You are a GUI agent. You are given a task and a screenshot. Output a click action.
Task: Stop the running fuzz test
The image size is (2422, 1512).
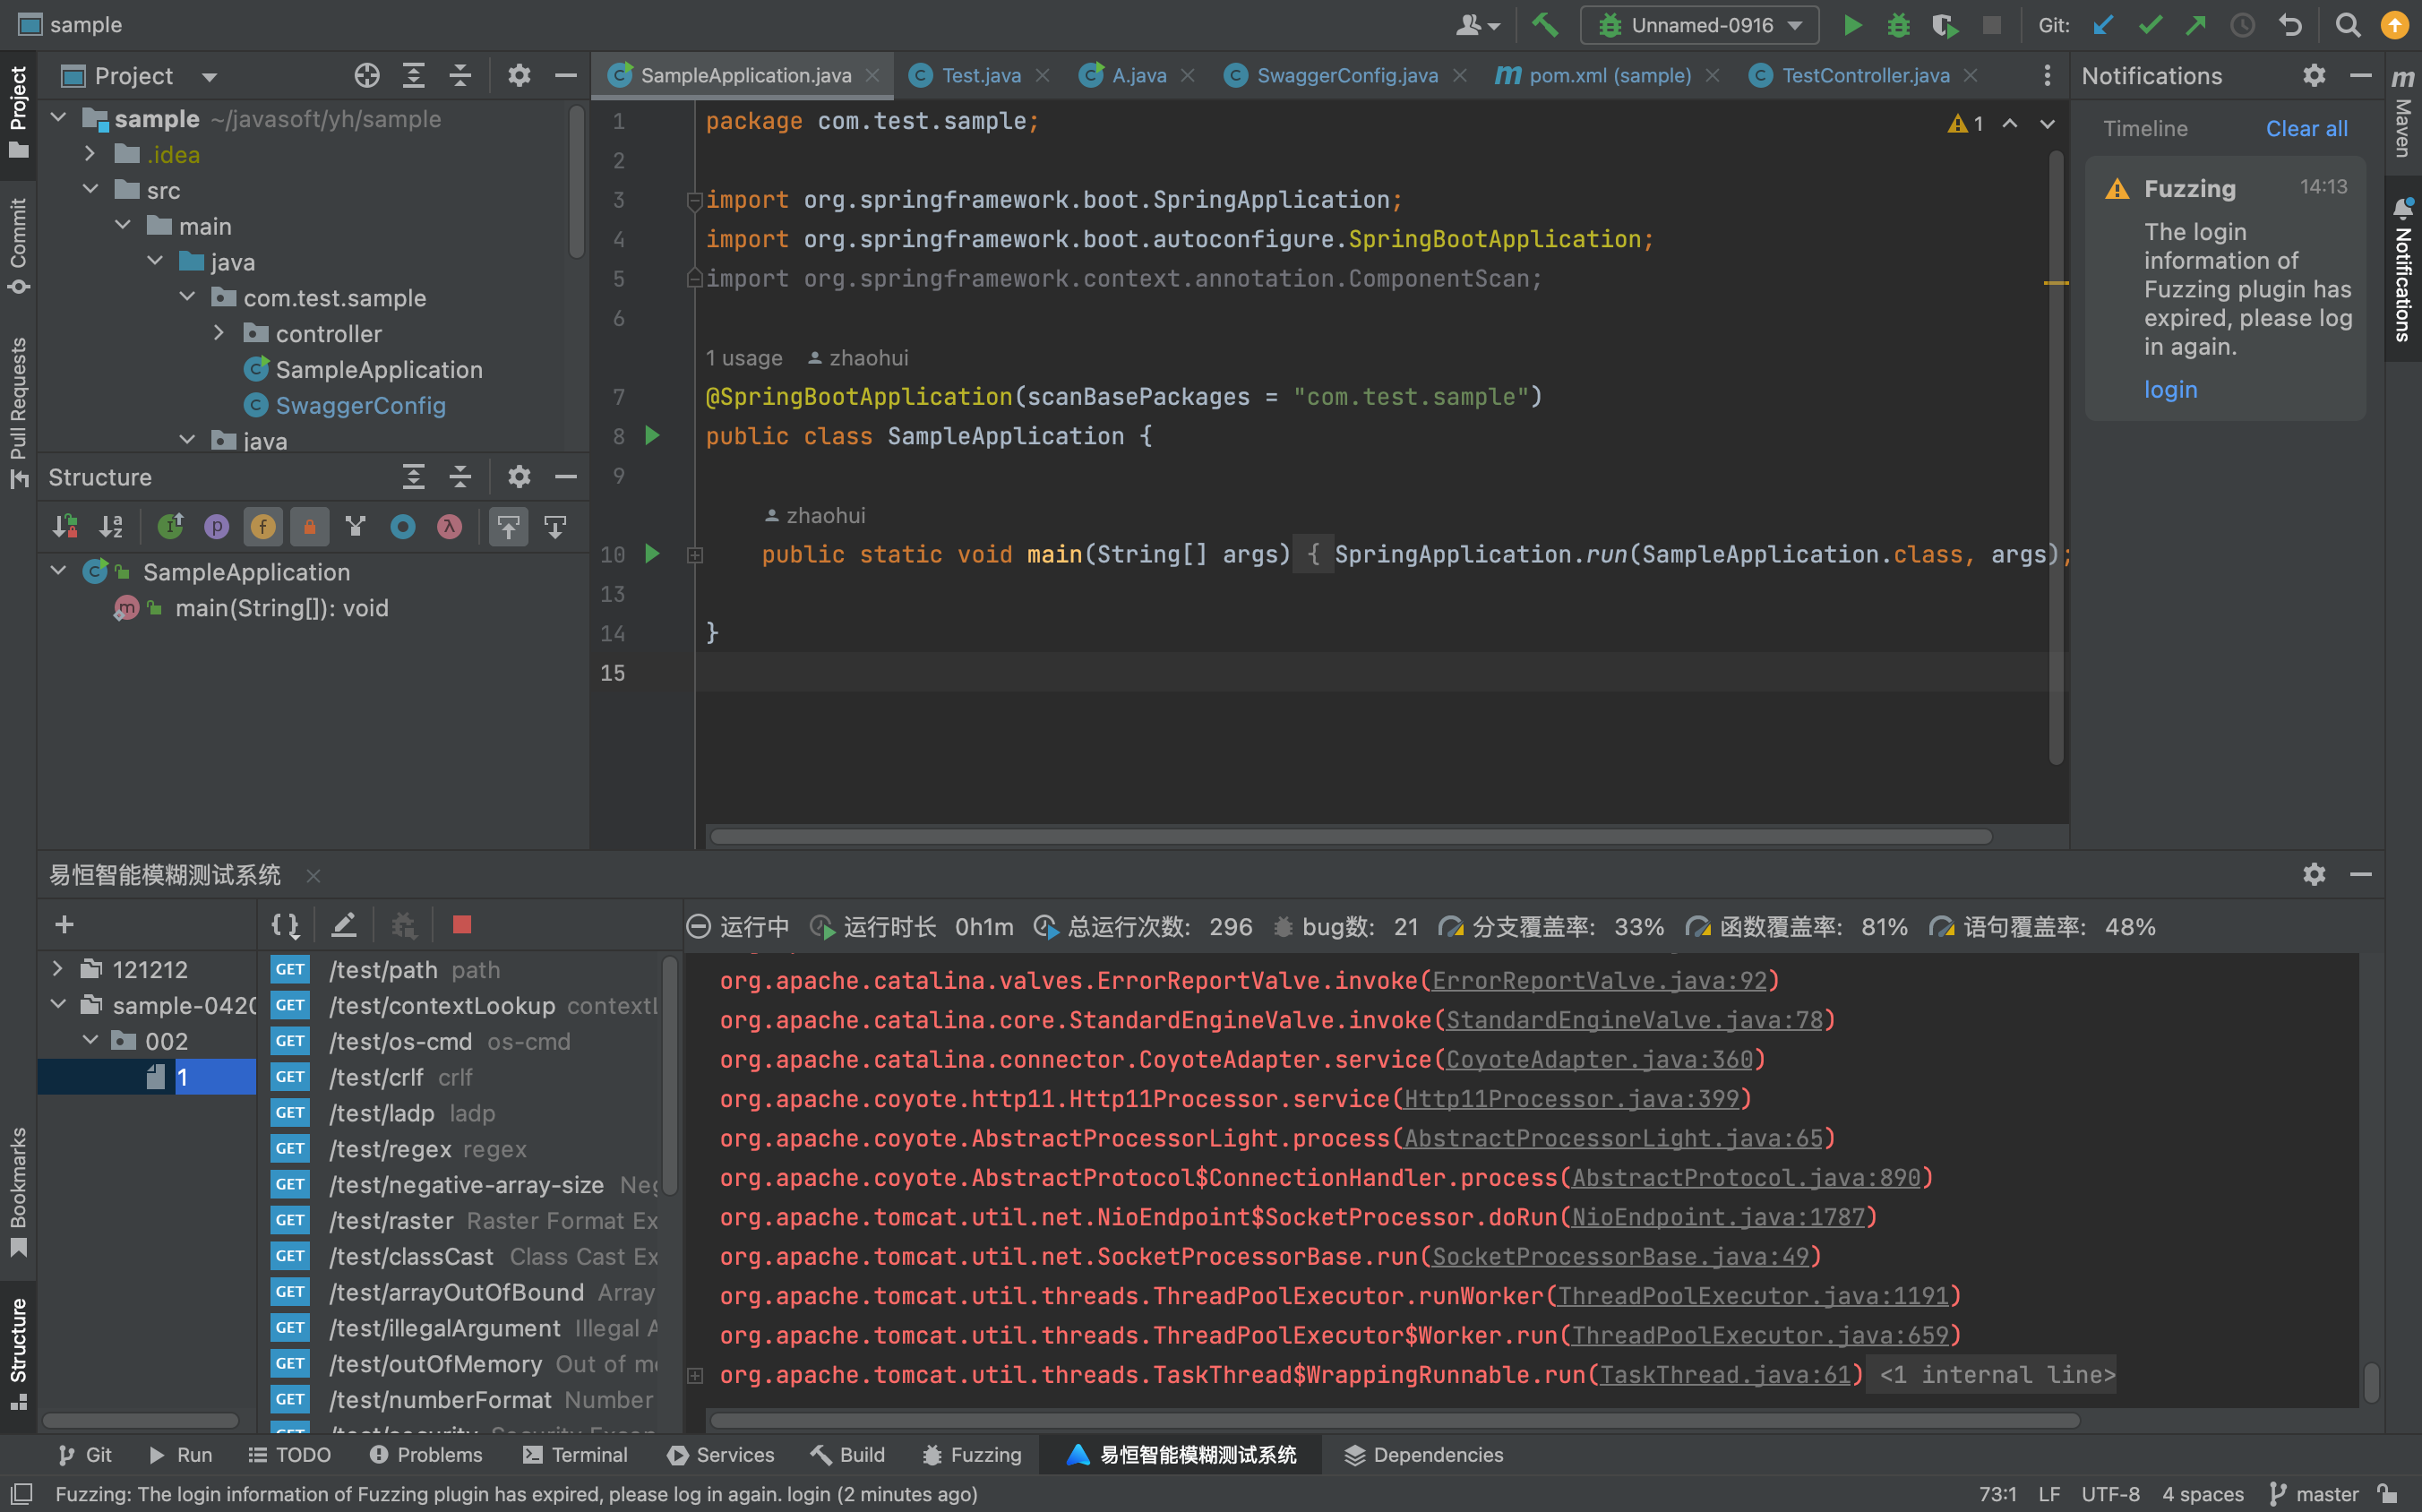click(461, 925)
